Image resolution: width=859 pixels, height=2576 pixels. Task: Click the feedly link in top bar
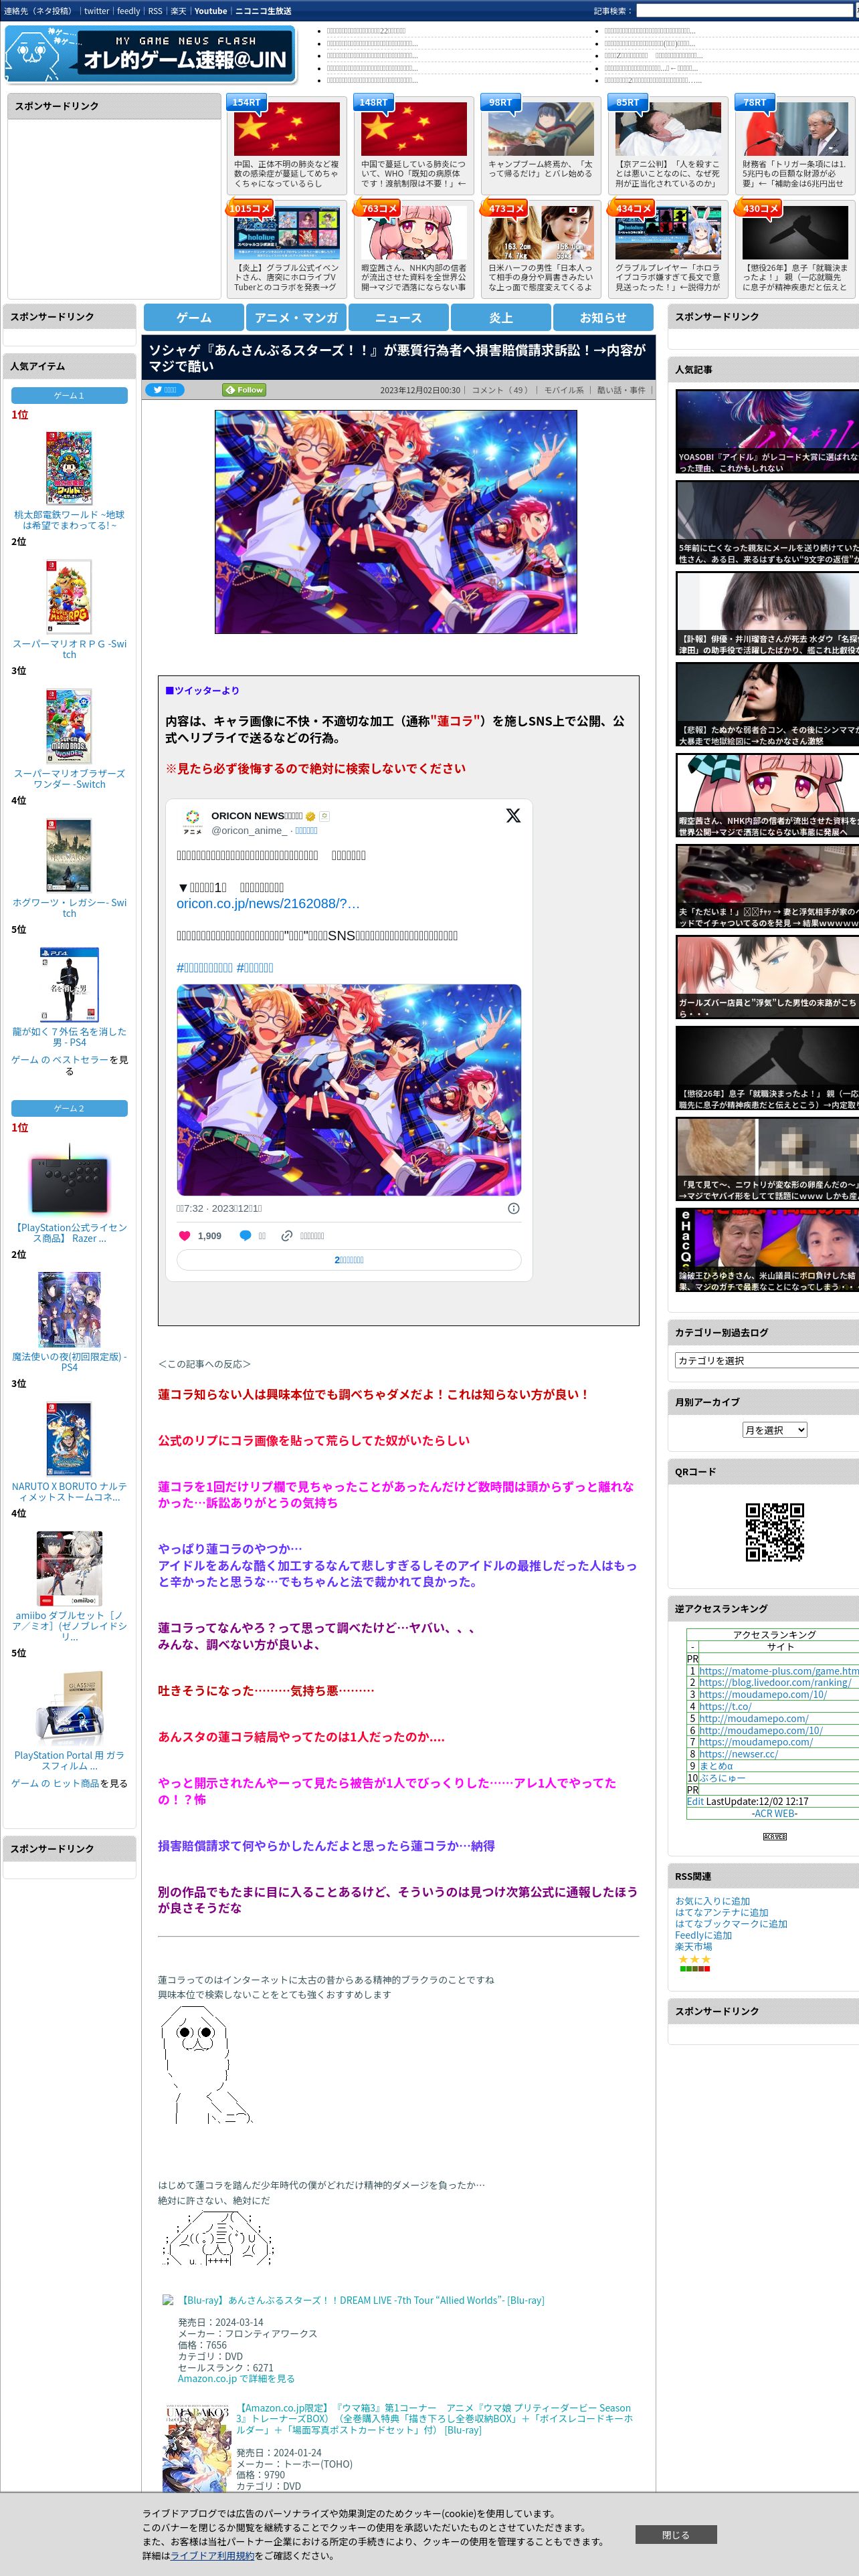[x=128, y=11]
